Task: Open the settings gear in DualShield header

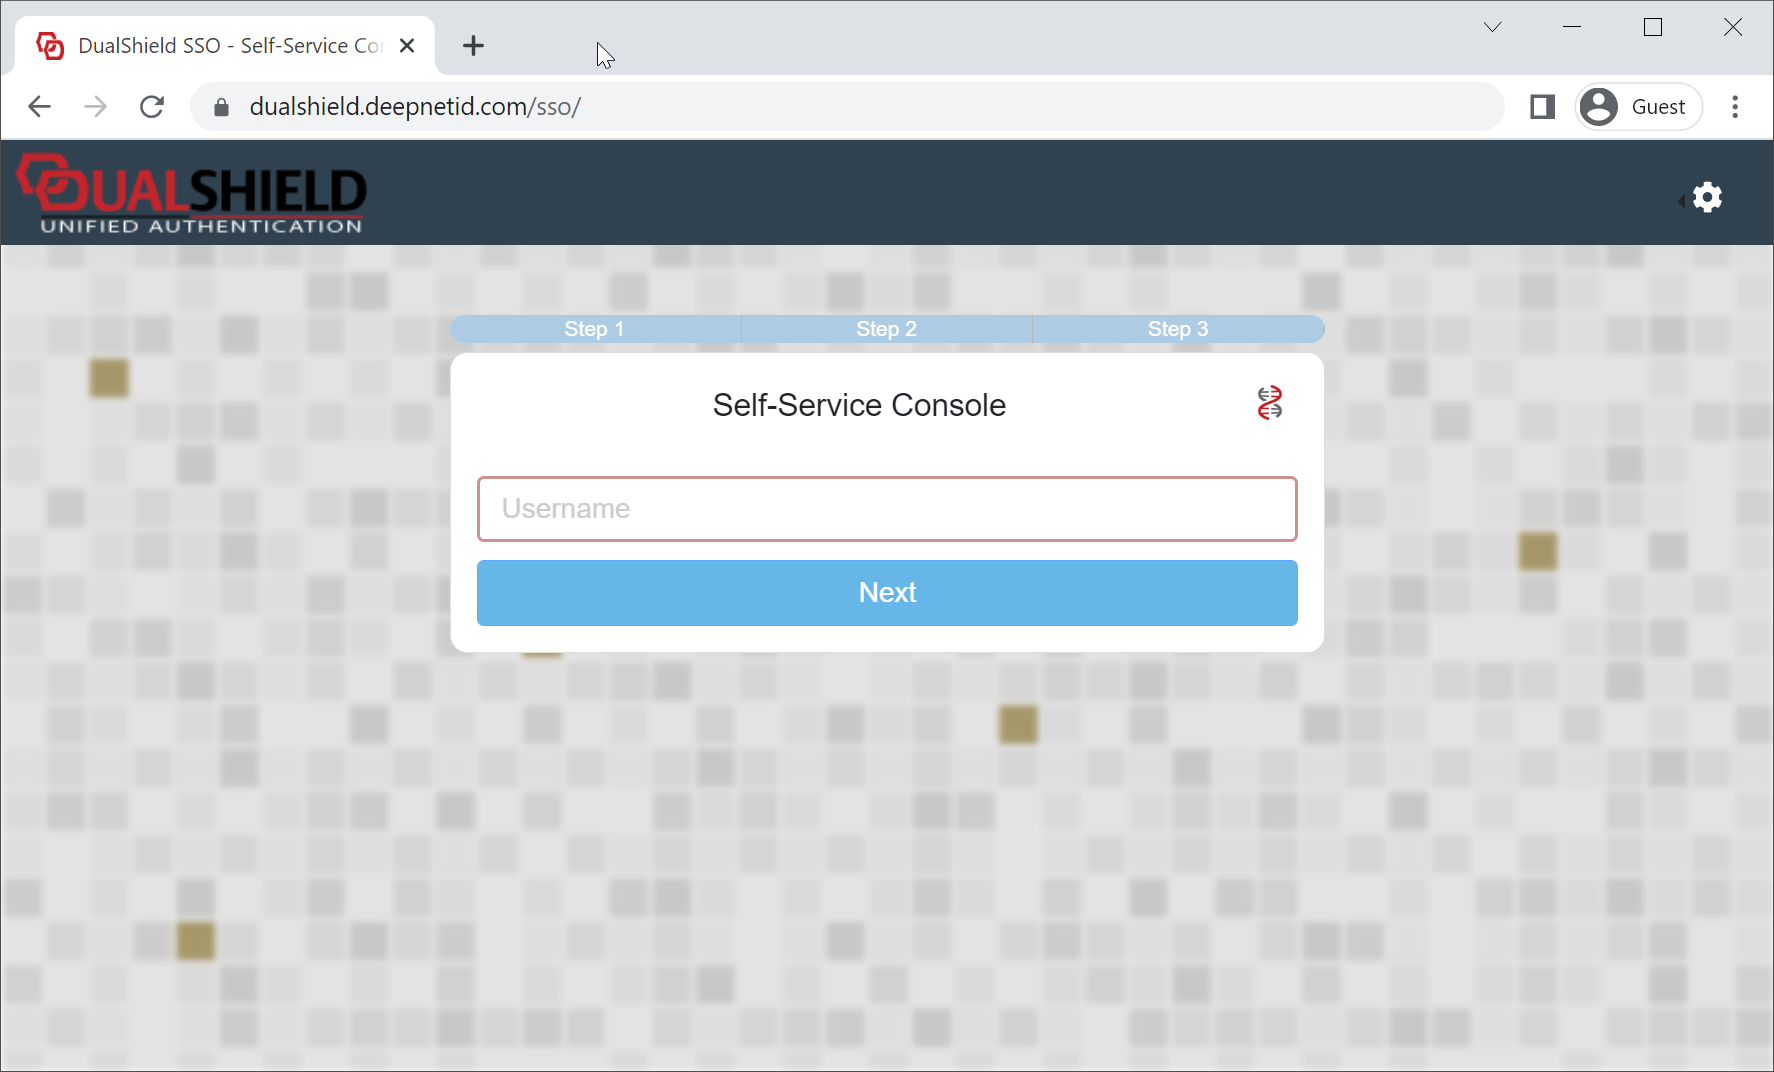Action: click(x=1707, y=197)
